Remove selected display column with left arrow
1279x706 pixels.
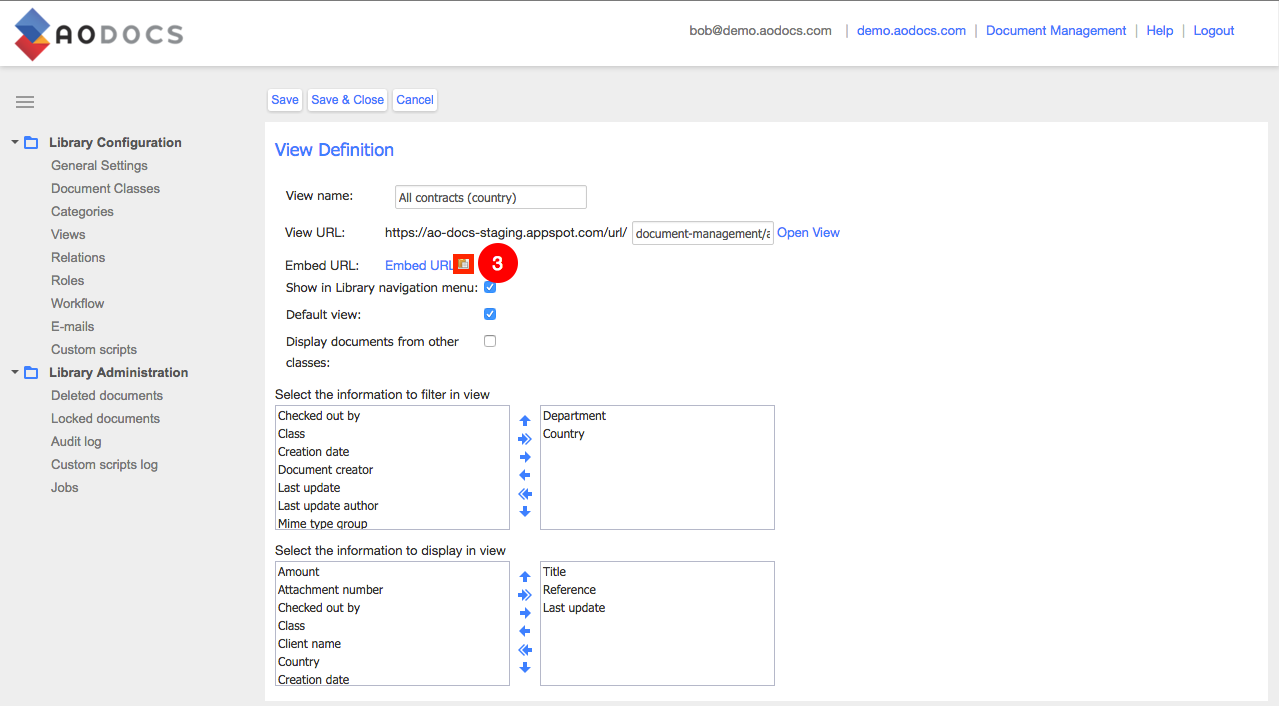pyautogui.click(x=525, y=631)
